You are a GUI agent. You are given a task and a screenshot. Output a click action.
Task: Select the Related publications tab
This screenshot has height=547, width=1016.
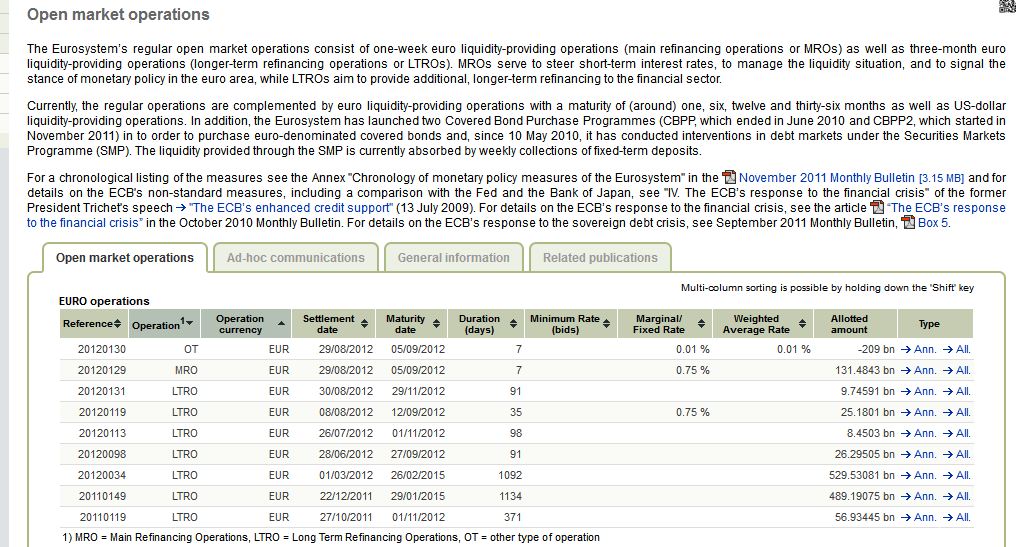click(600, 258)
